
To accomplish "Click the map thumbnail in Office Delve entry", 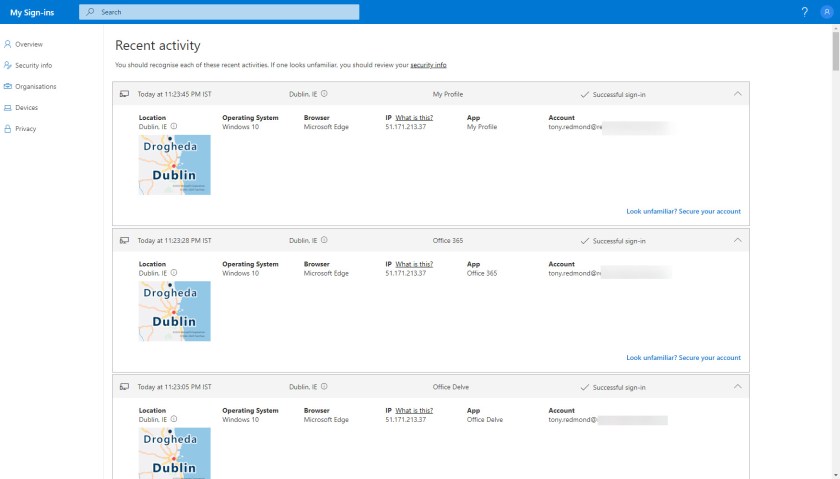I will coord(175,453).
